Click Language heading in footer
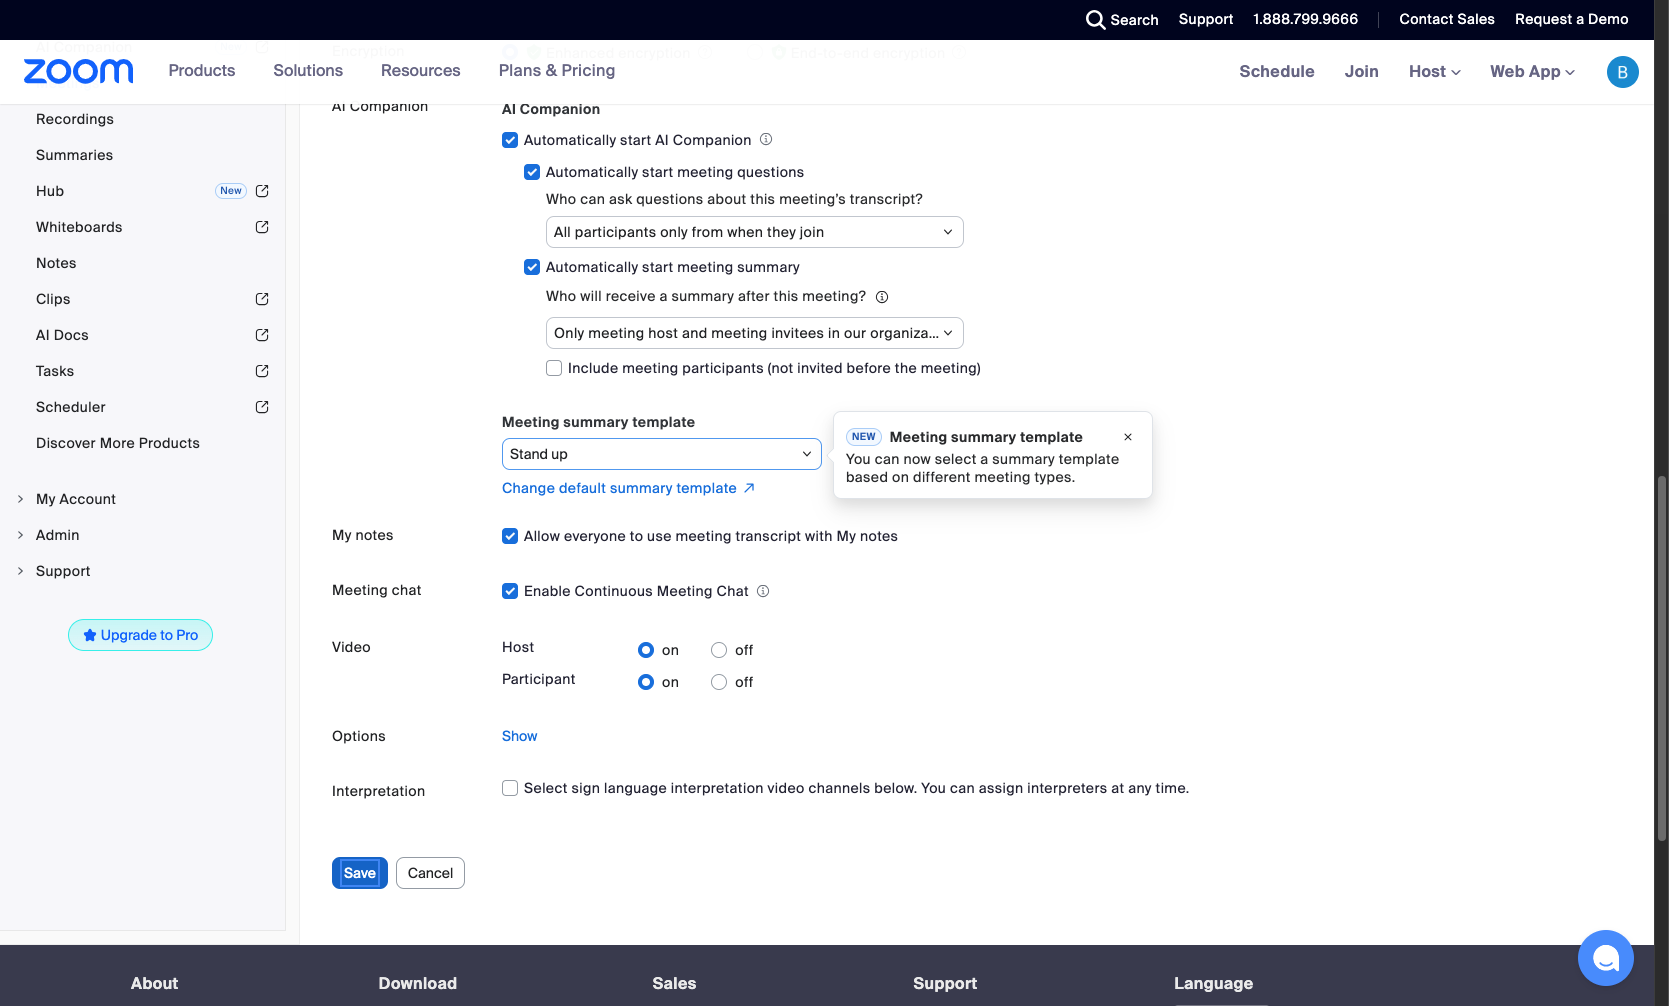 point(1213,983)
